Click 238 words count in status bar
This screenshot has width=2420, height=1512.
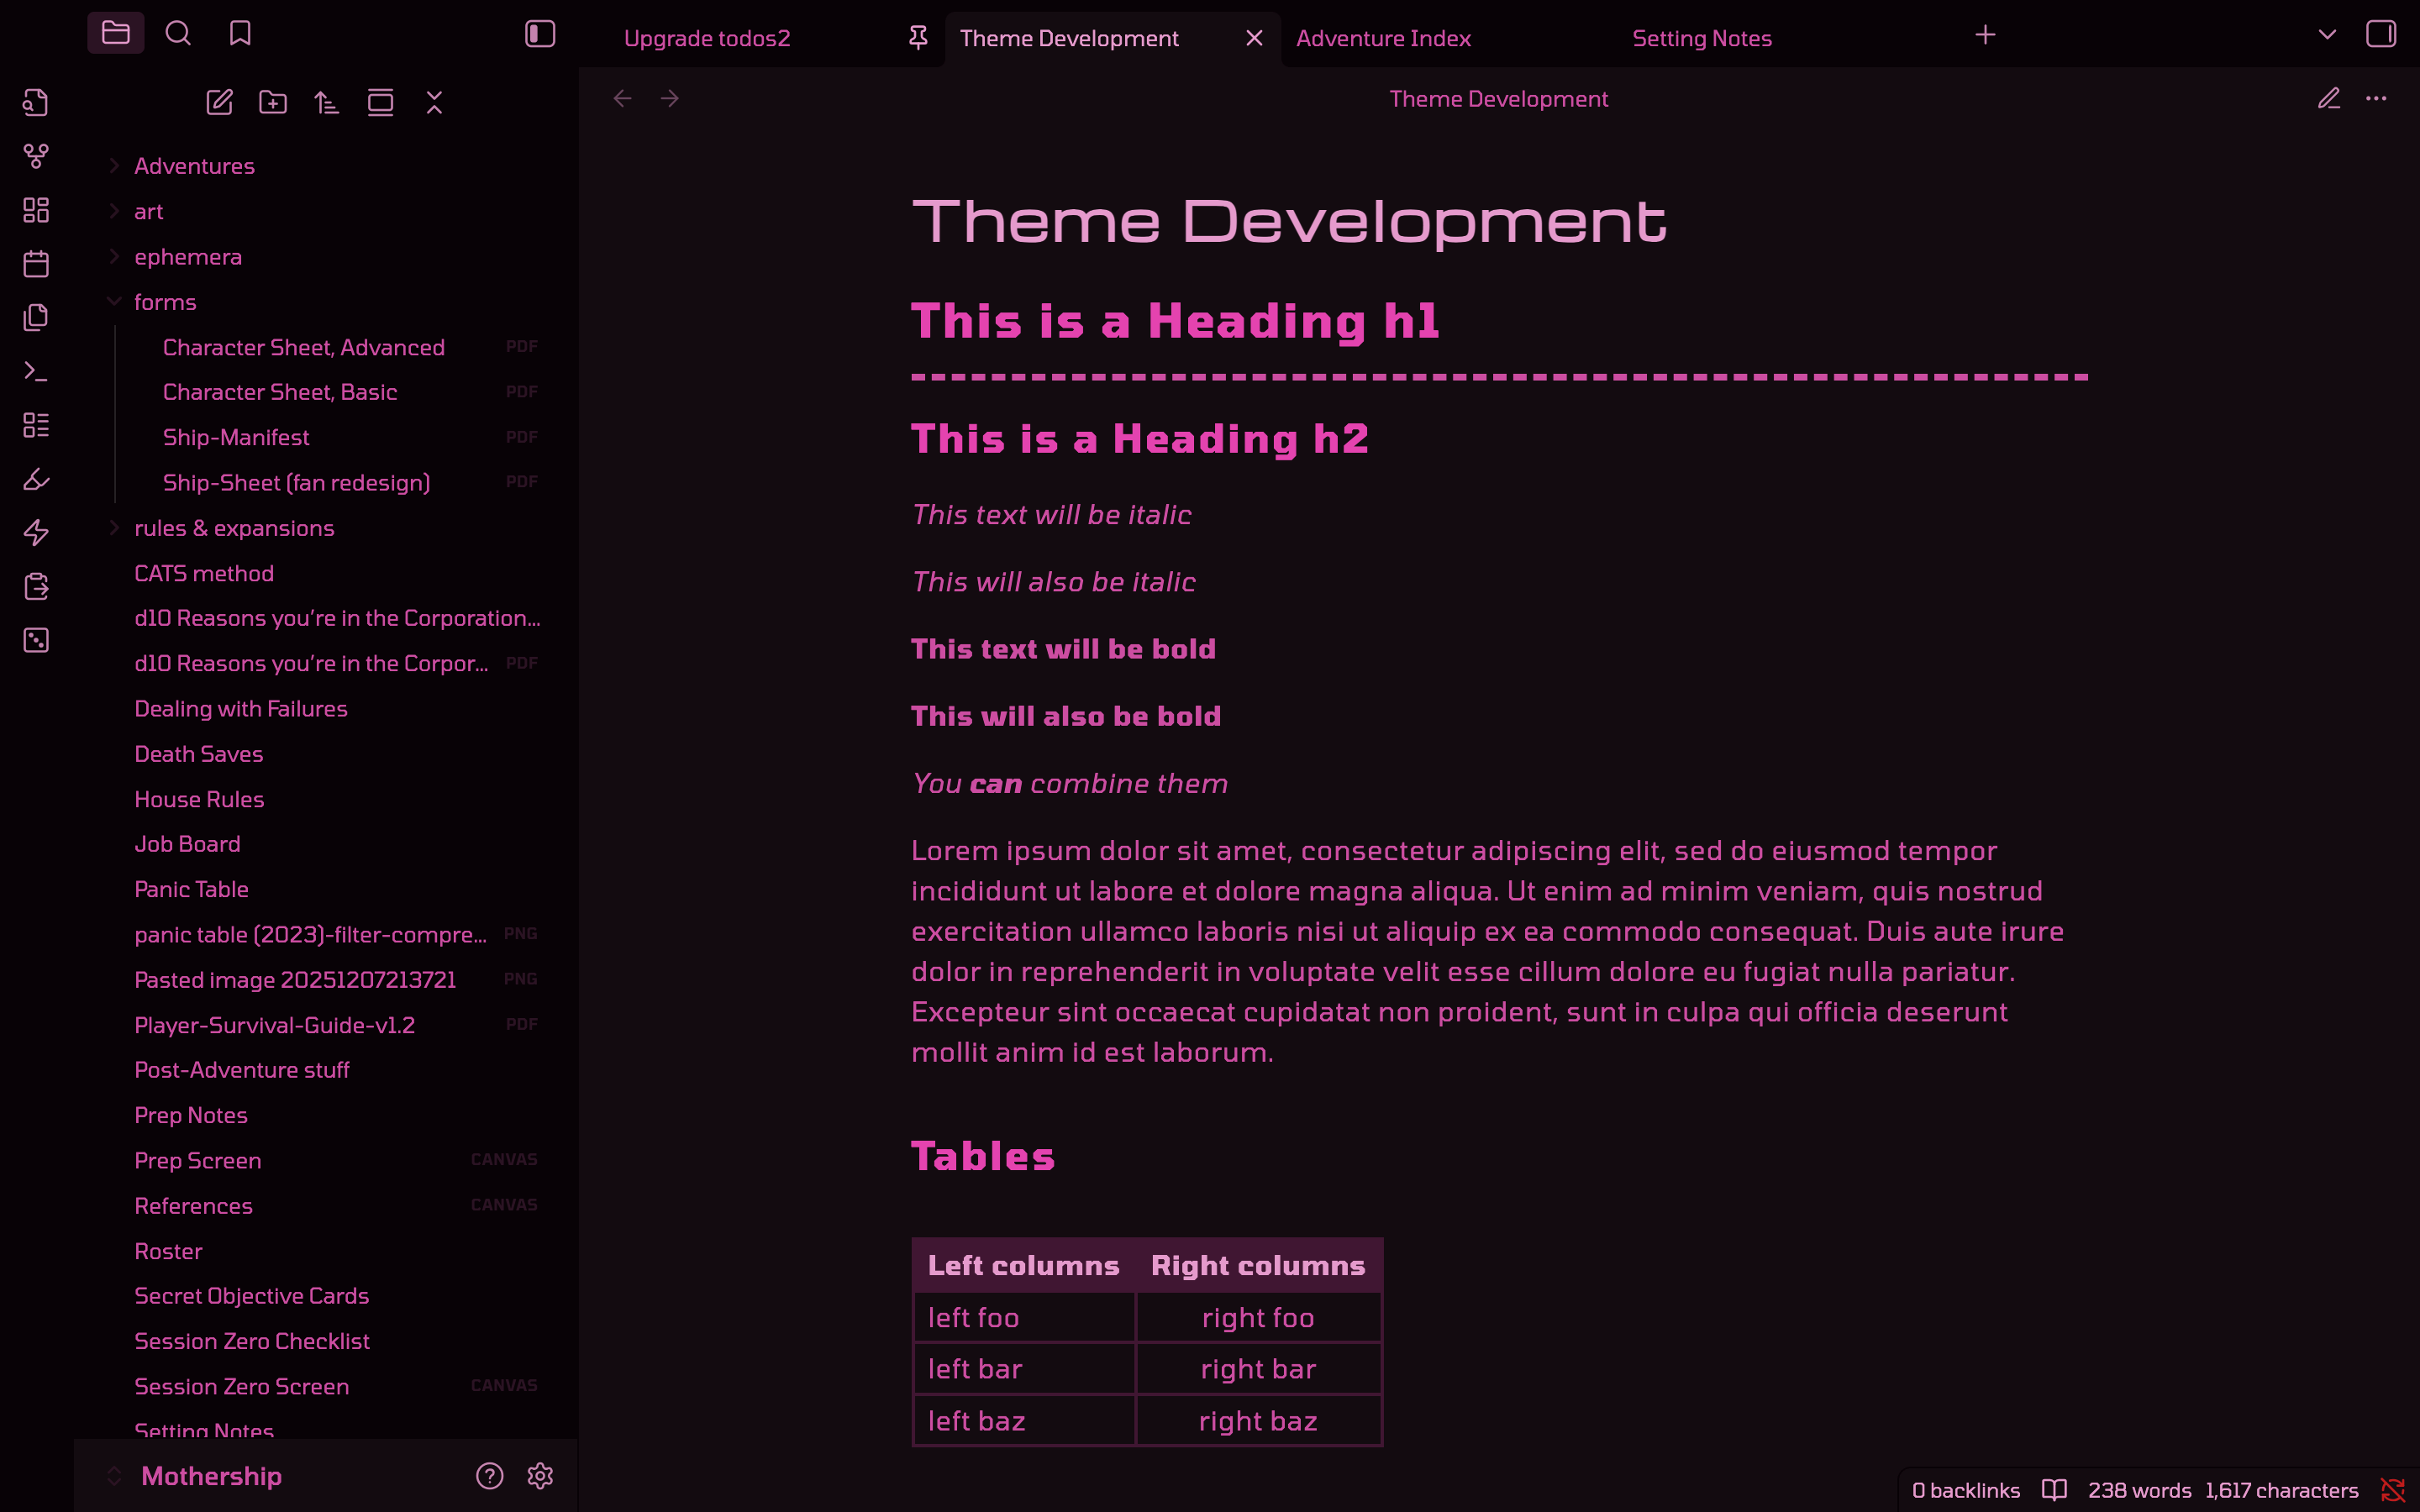click(2139, 1490)
